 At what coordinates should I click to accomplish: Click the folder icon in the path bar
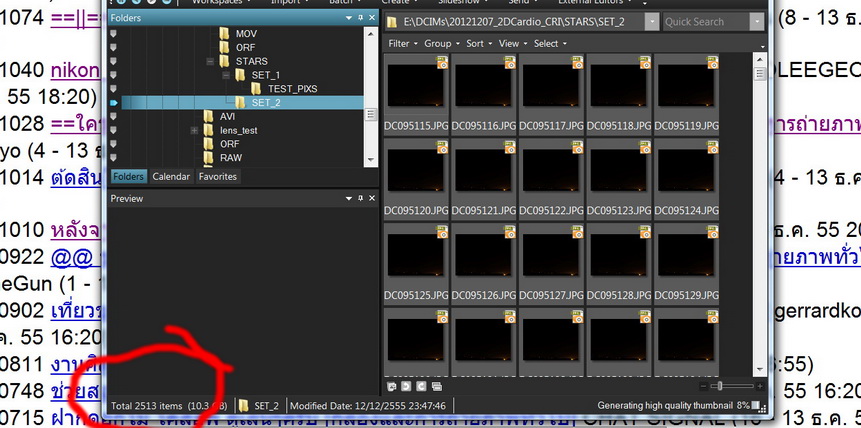click(392, 23)
